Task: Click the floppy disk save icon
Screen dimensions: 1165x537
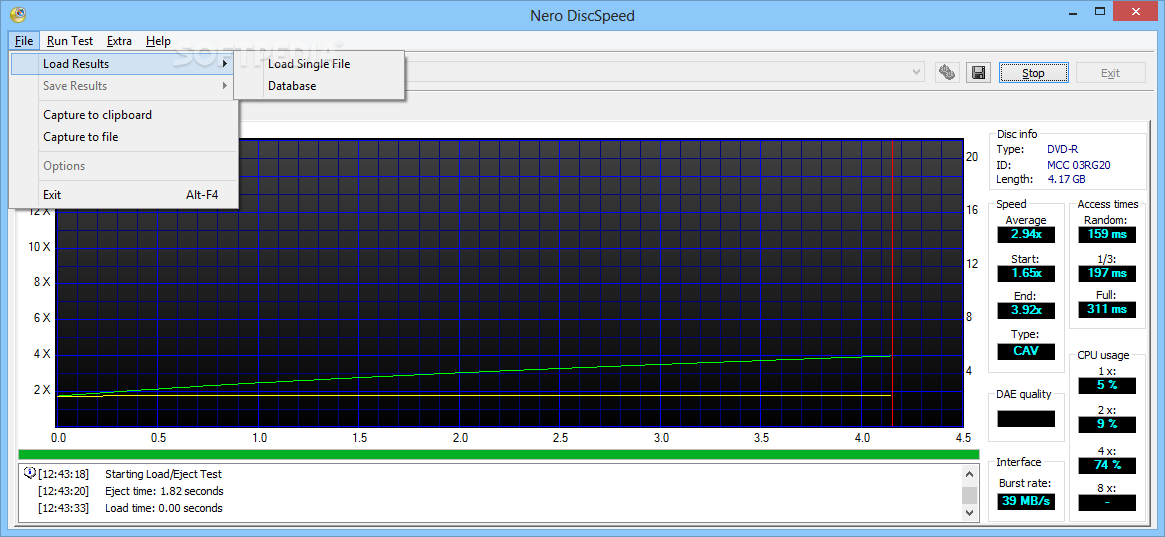Action: click(979, 73)
